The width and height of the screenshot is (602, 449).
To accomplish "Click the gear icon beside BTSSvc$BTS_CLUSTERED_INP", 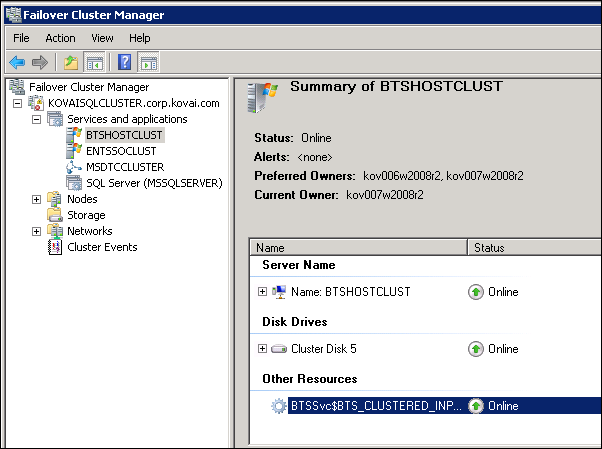I will tap(279, 406).
